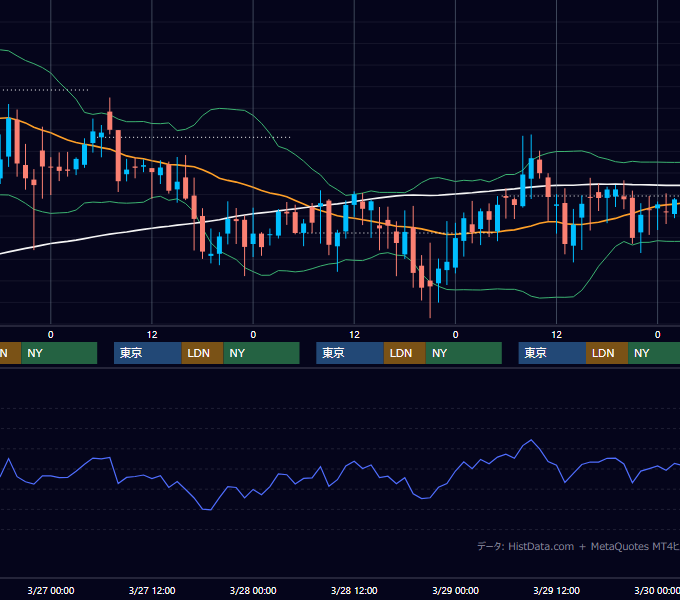Click the NY session block spanning 3/27 00:00
The image size is (680, 600).
point(59,353)
